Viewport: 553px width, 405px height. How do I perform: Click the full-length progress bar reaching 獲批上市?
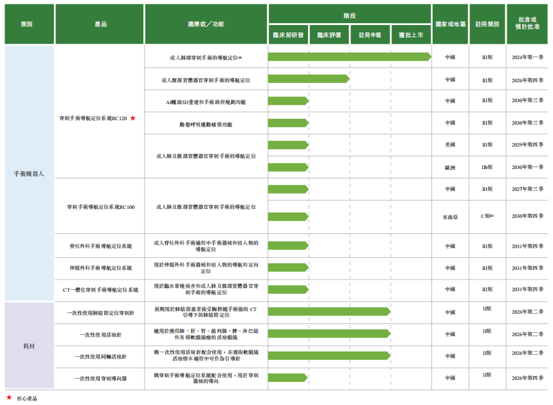[350, 56]
